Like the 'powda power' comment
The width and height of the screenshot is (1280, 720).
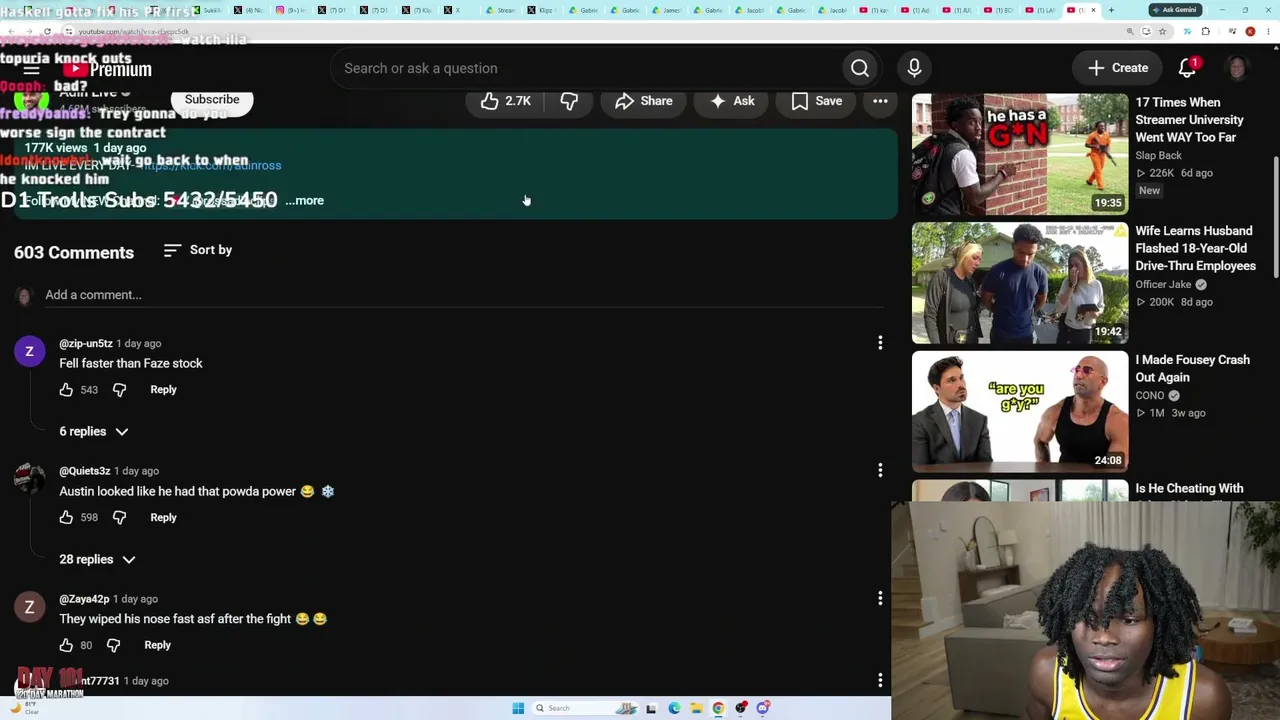pyautogui.click(x=66, y=518)
